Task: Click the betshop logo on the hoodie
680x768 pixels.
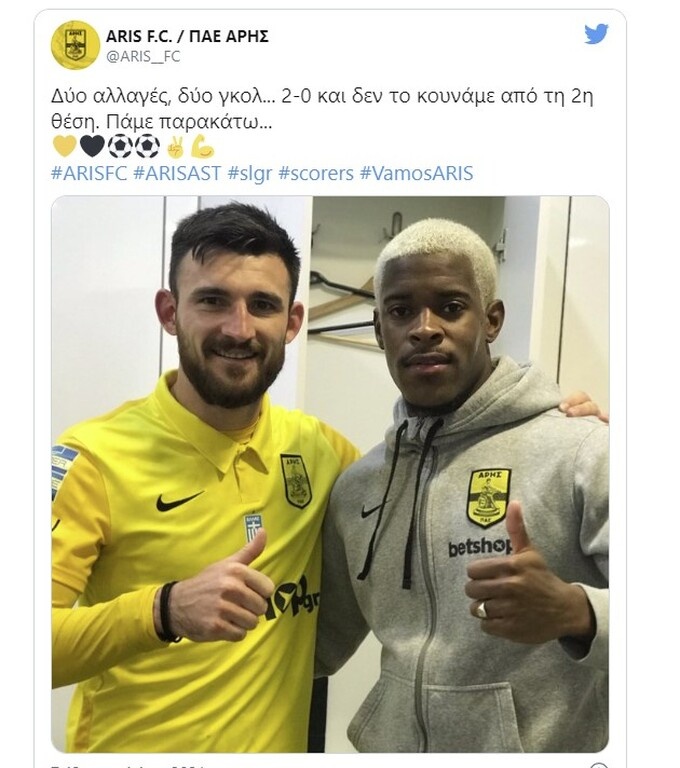Action: [x=480, y=547]
